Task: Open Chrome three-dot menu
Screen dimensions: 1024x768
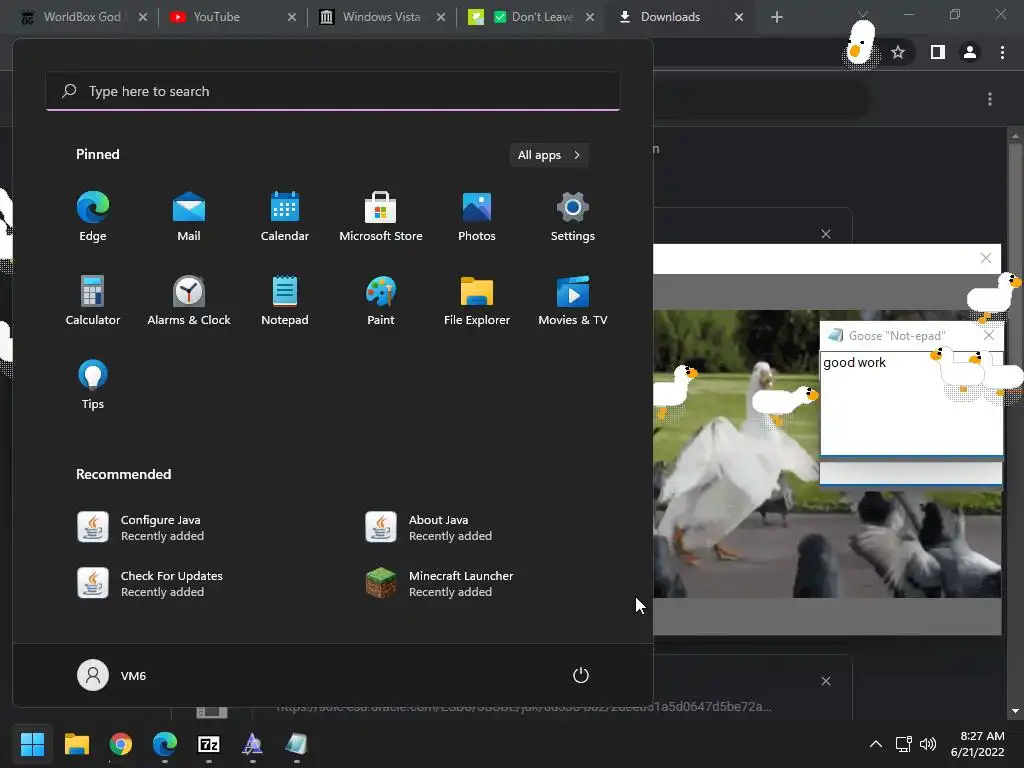Action: pos(1002,52)
